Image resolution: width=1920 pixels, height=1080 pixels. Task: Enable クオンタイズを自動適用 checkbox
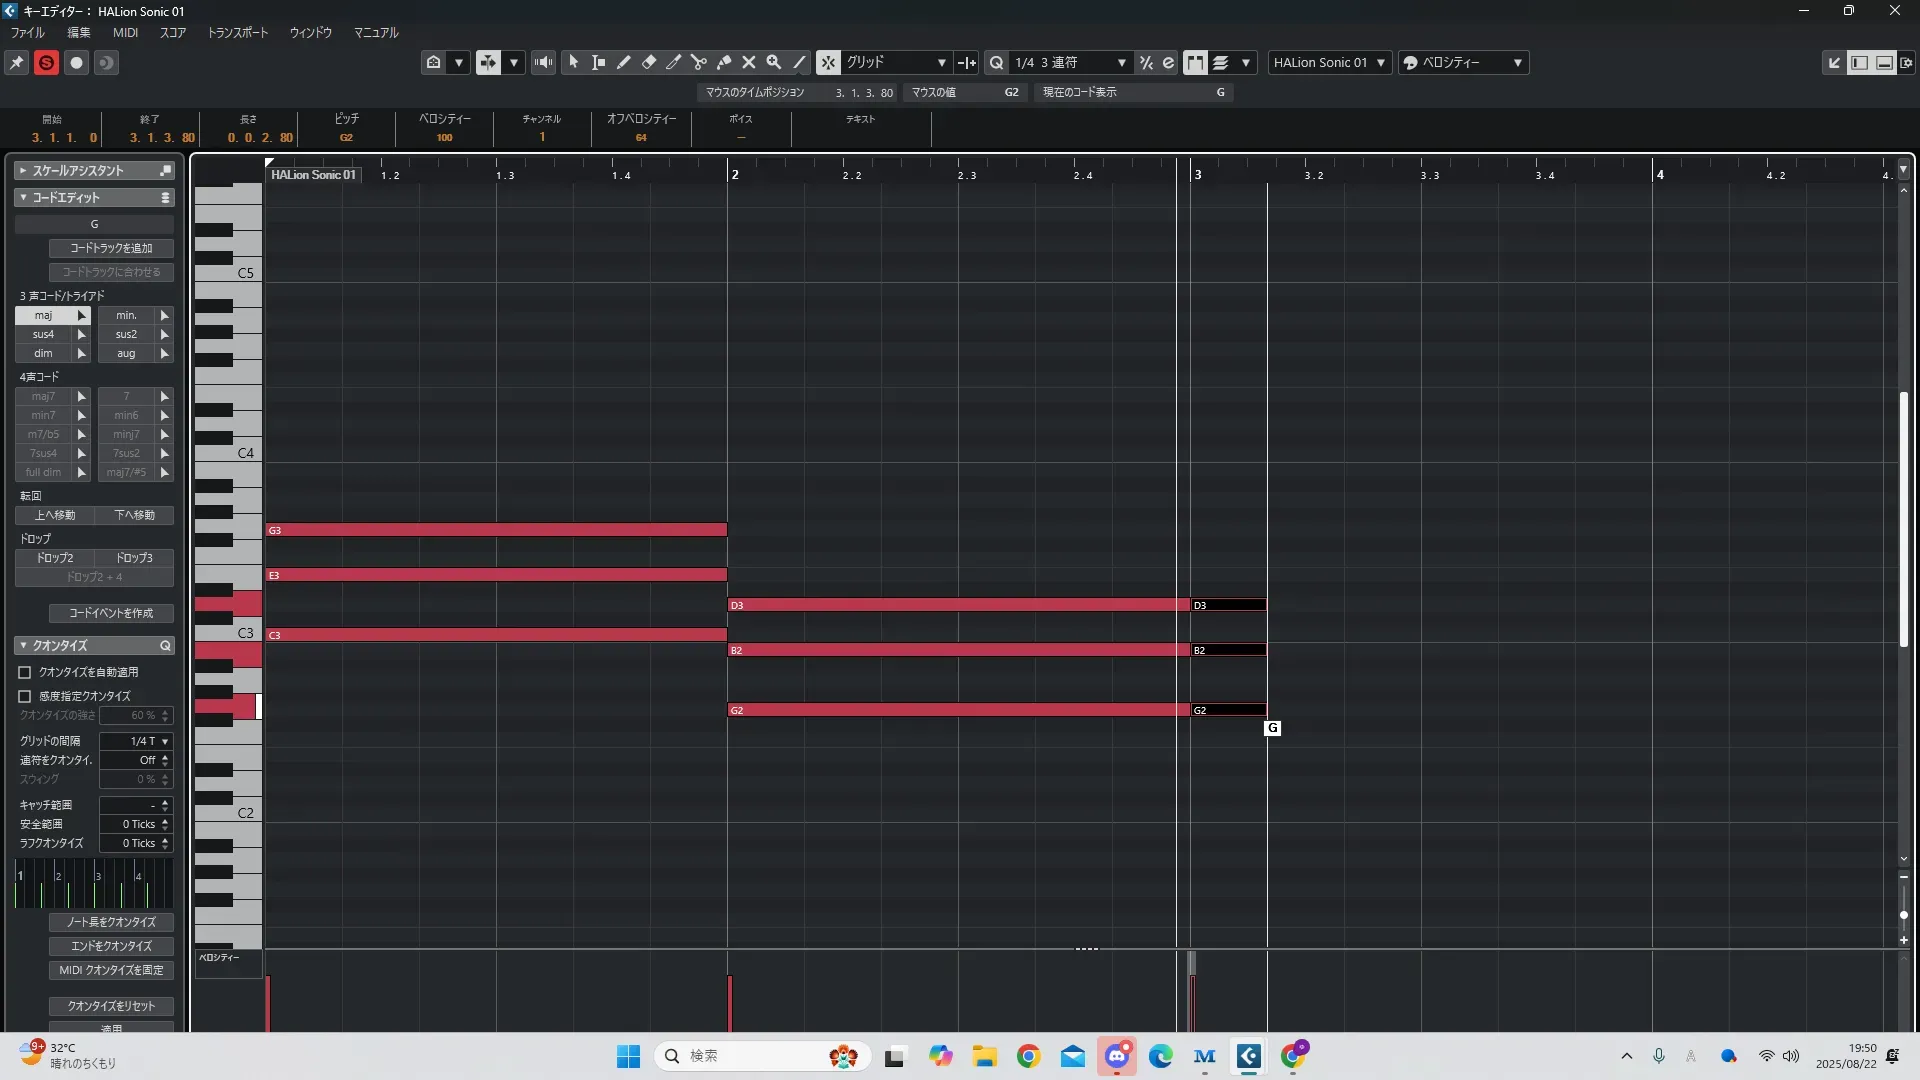(x=25, y=672)
